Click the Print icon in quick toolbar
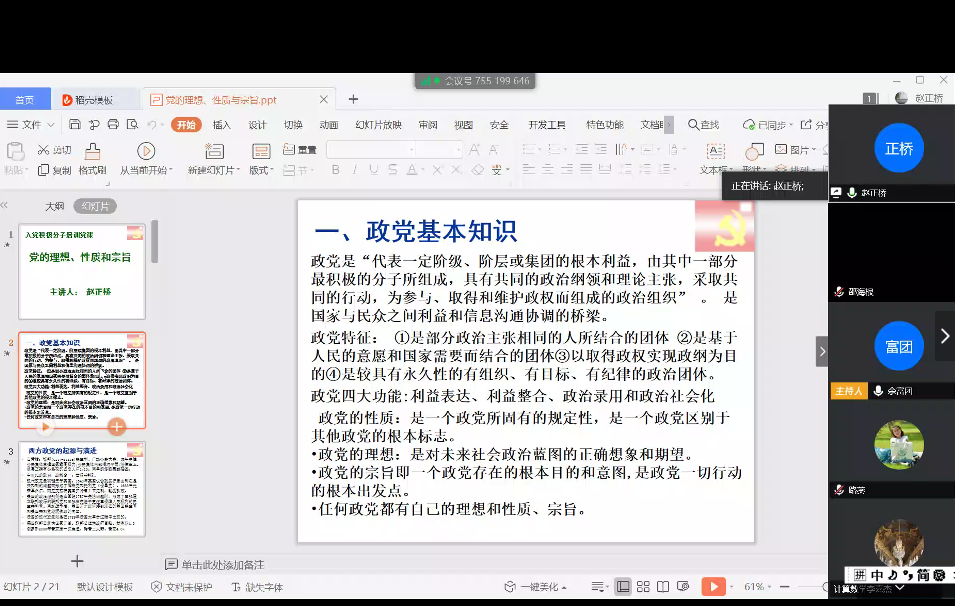 113,125
